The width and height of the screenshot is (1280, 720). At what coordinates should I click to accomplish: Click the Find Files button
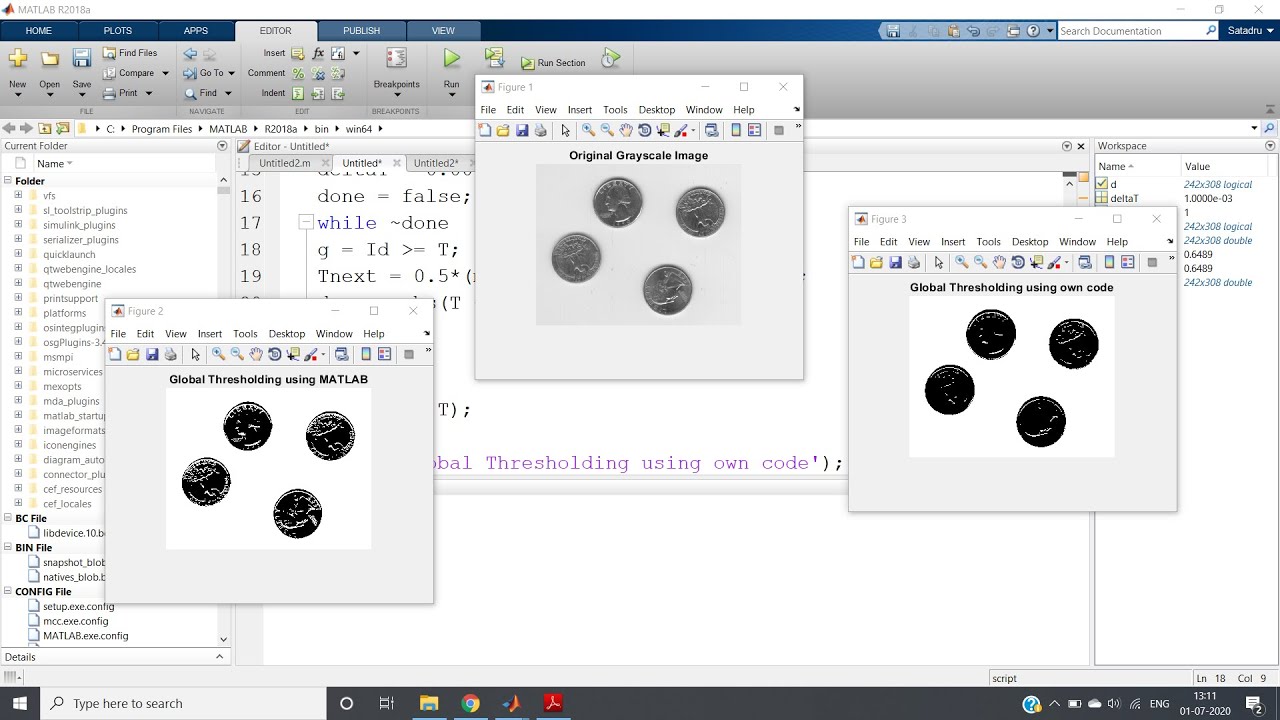click(x=129, y=53)
